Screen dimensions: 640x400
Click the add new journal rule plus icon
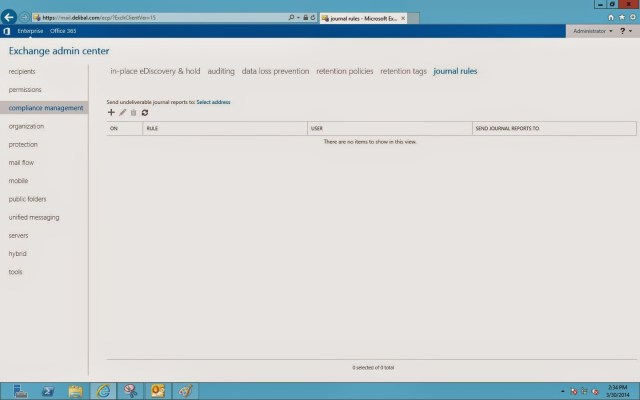(x=111, y=113)
